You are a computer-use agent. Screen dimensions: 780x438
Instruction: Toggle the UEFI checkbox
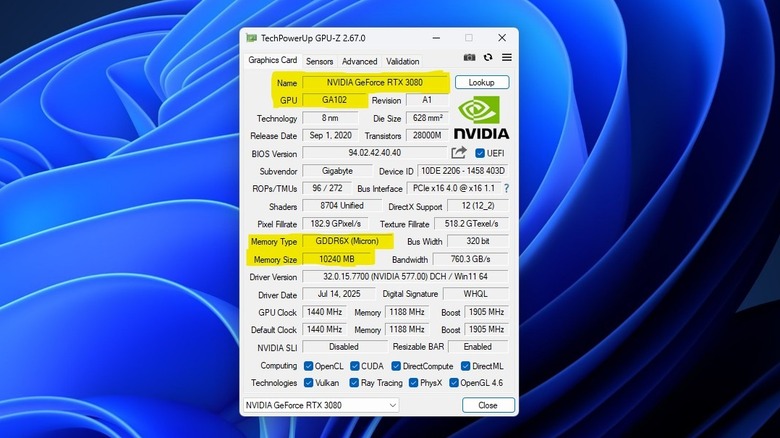coord(480,153)
